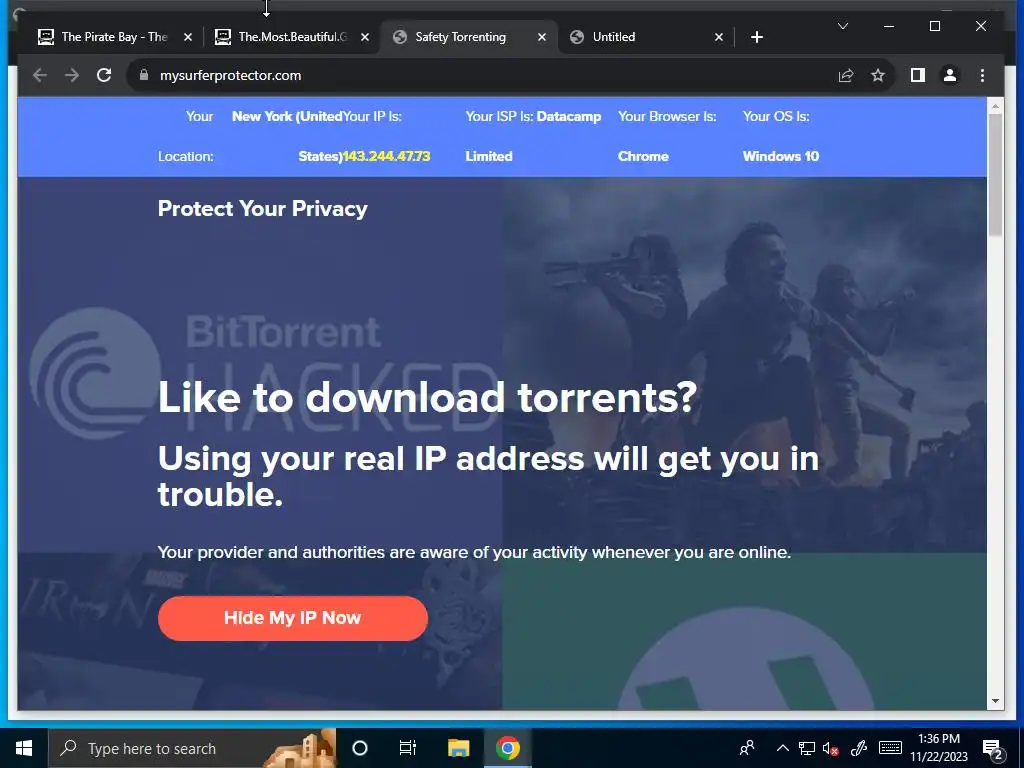
Task: Close The.Most.Beautiful.G tab
Action: pyautogui.click(x=365, y=37)
